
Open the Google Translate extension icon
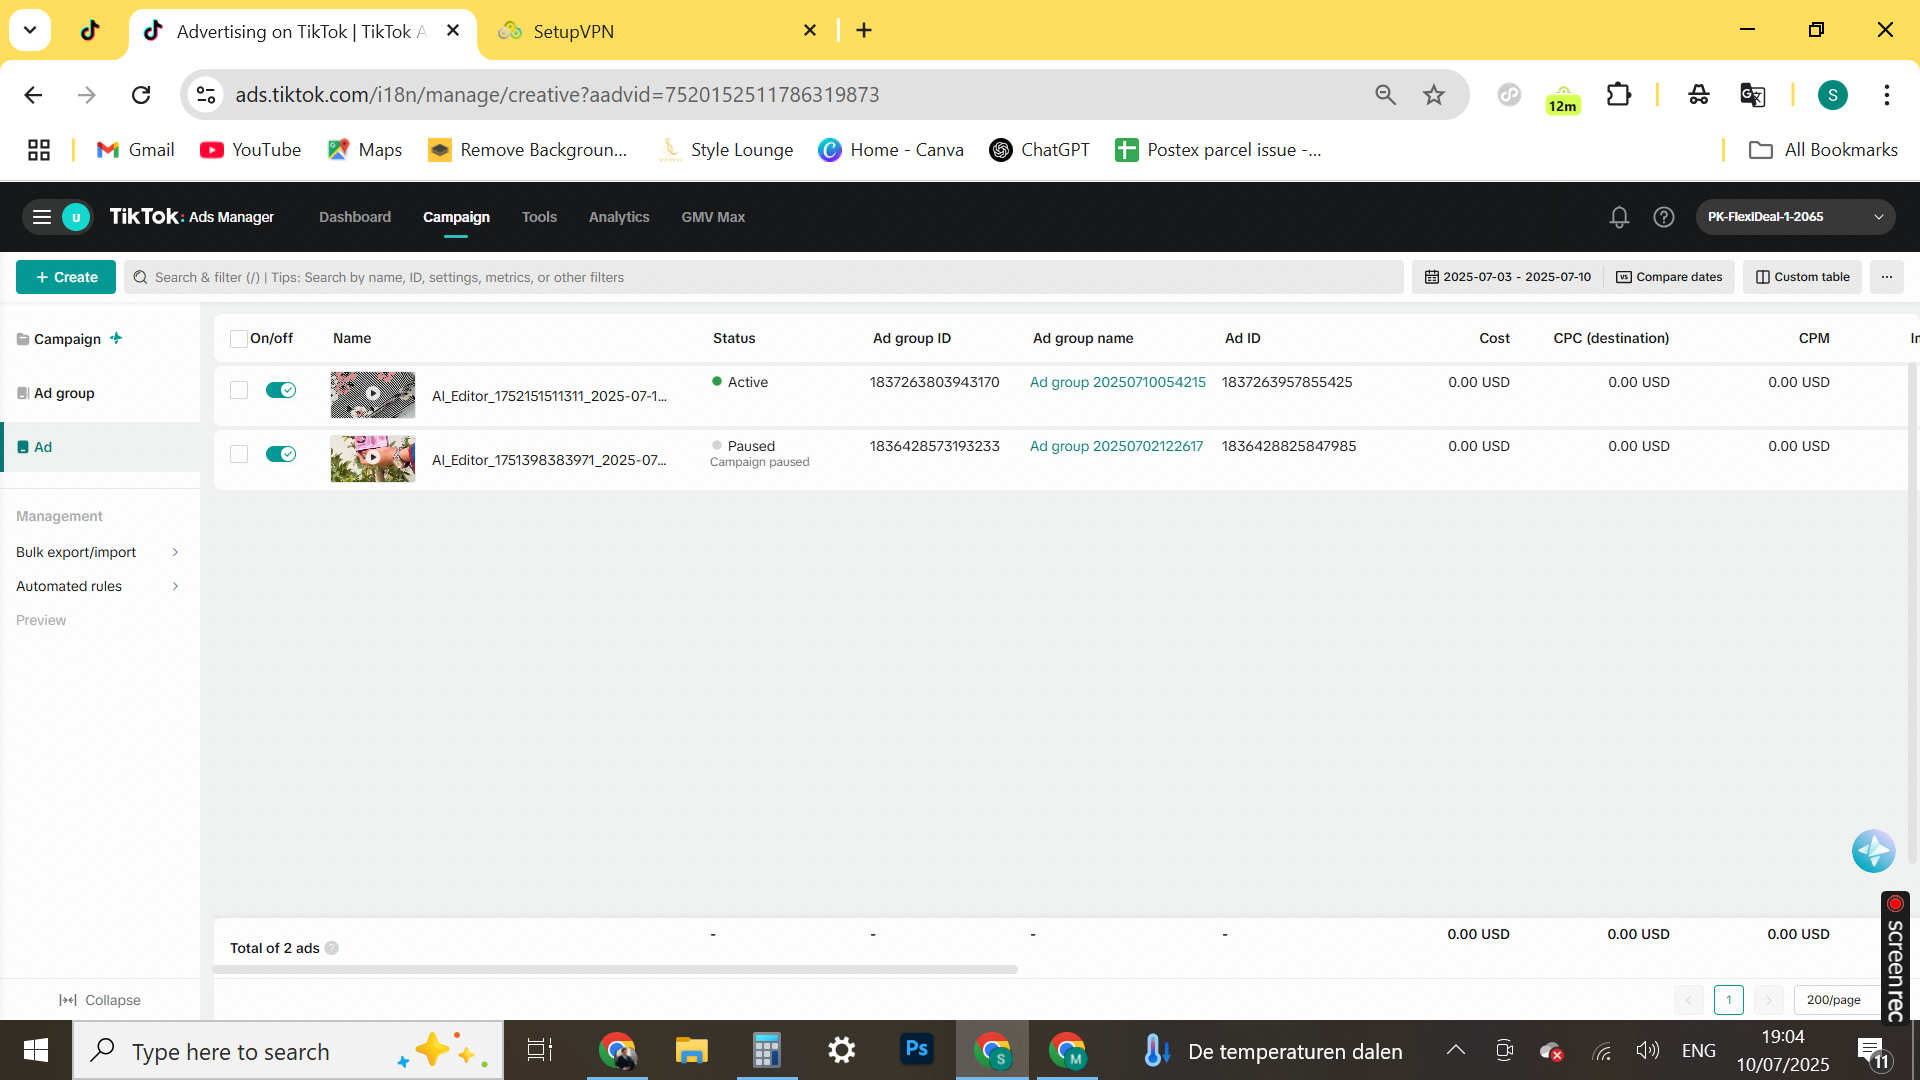tap(1752, 95)
